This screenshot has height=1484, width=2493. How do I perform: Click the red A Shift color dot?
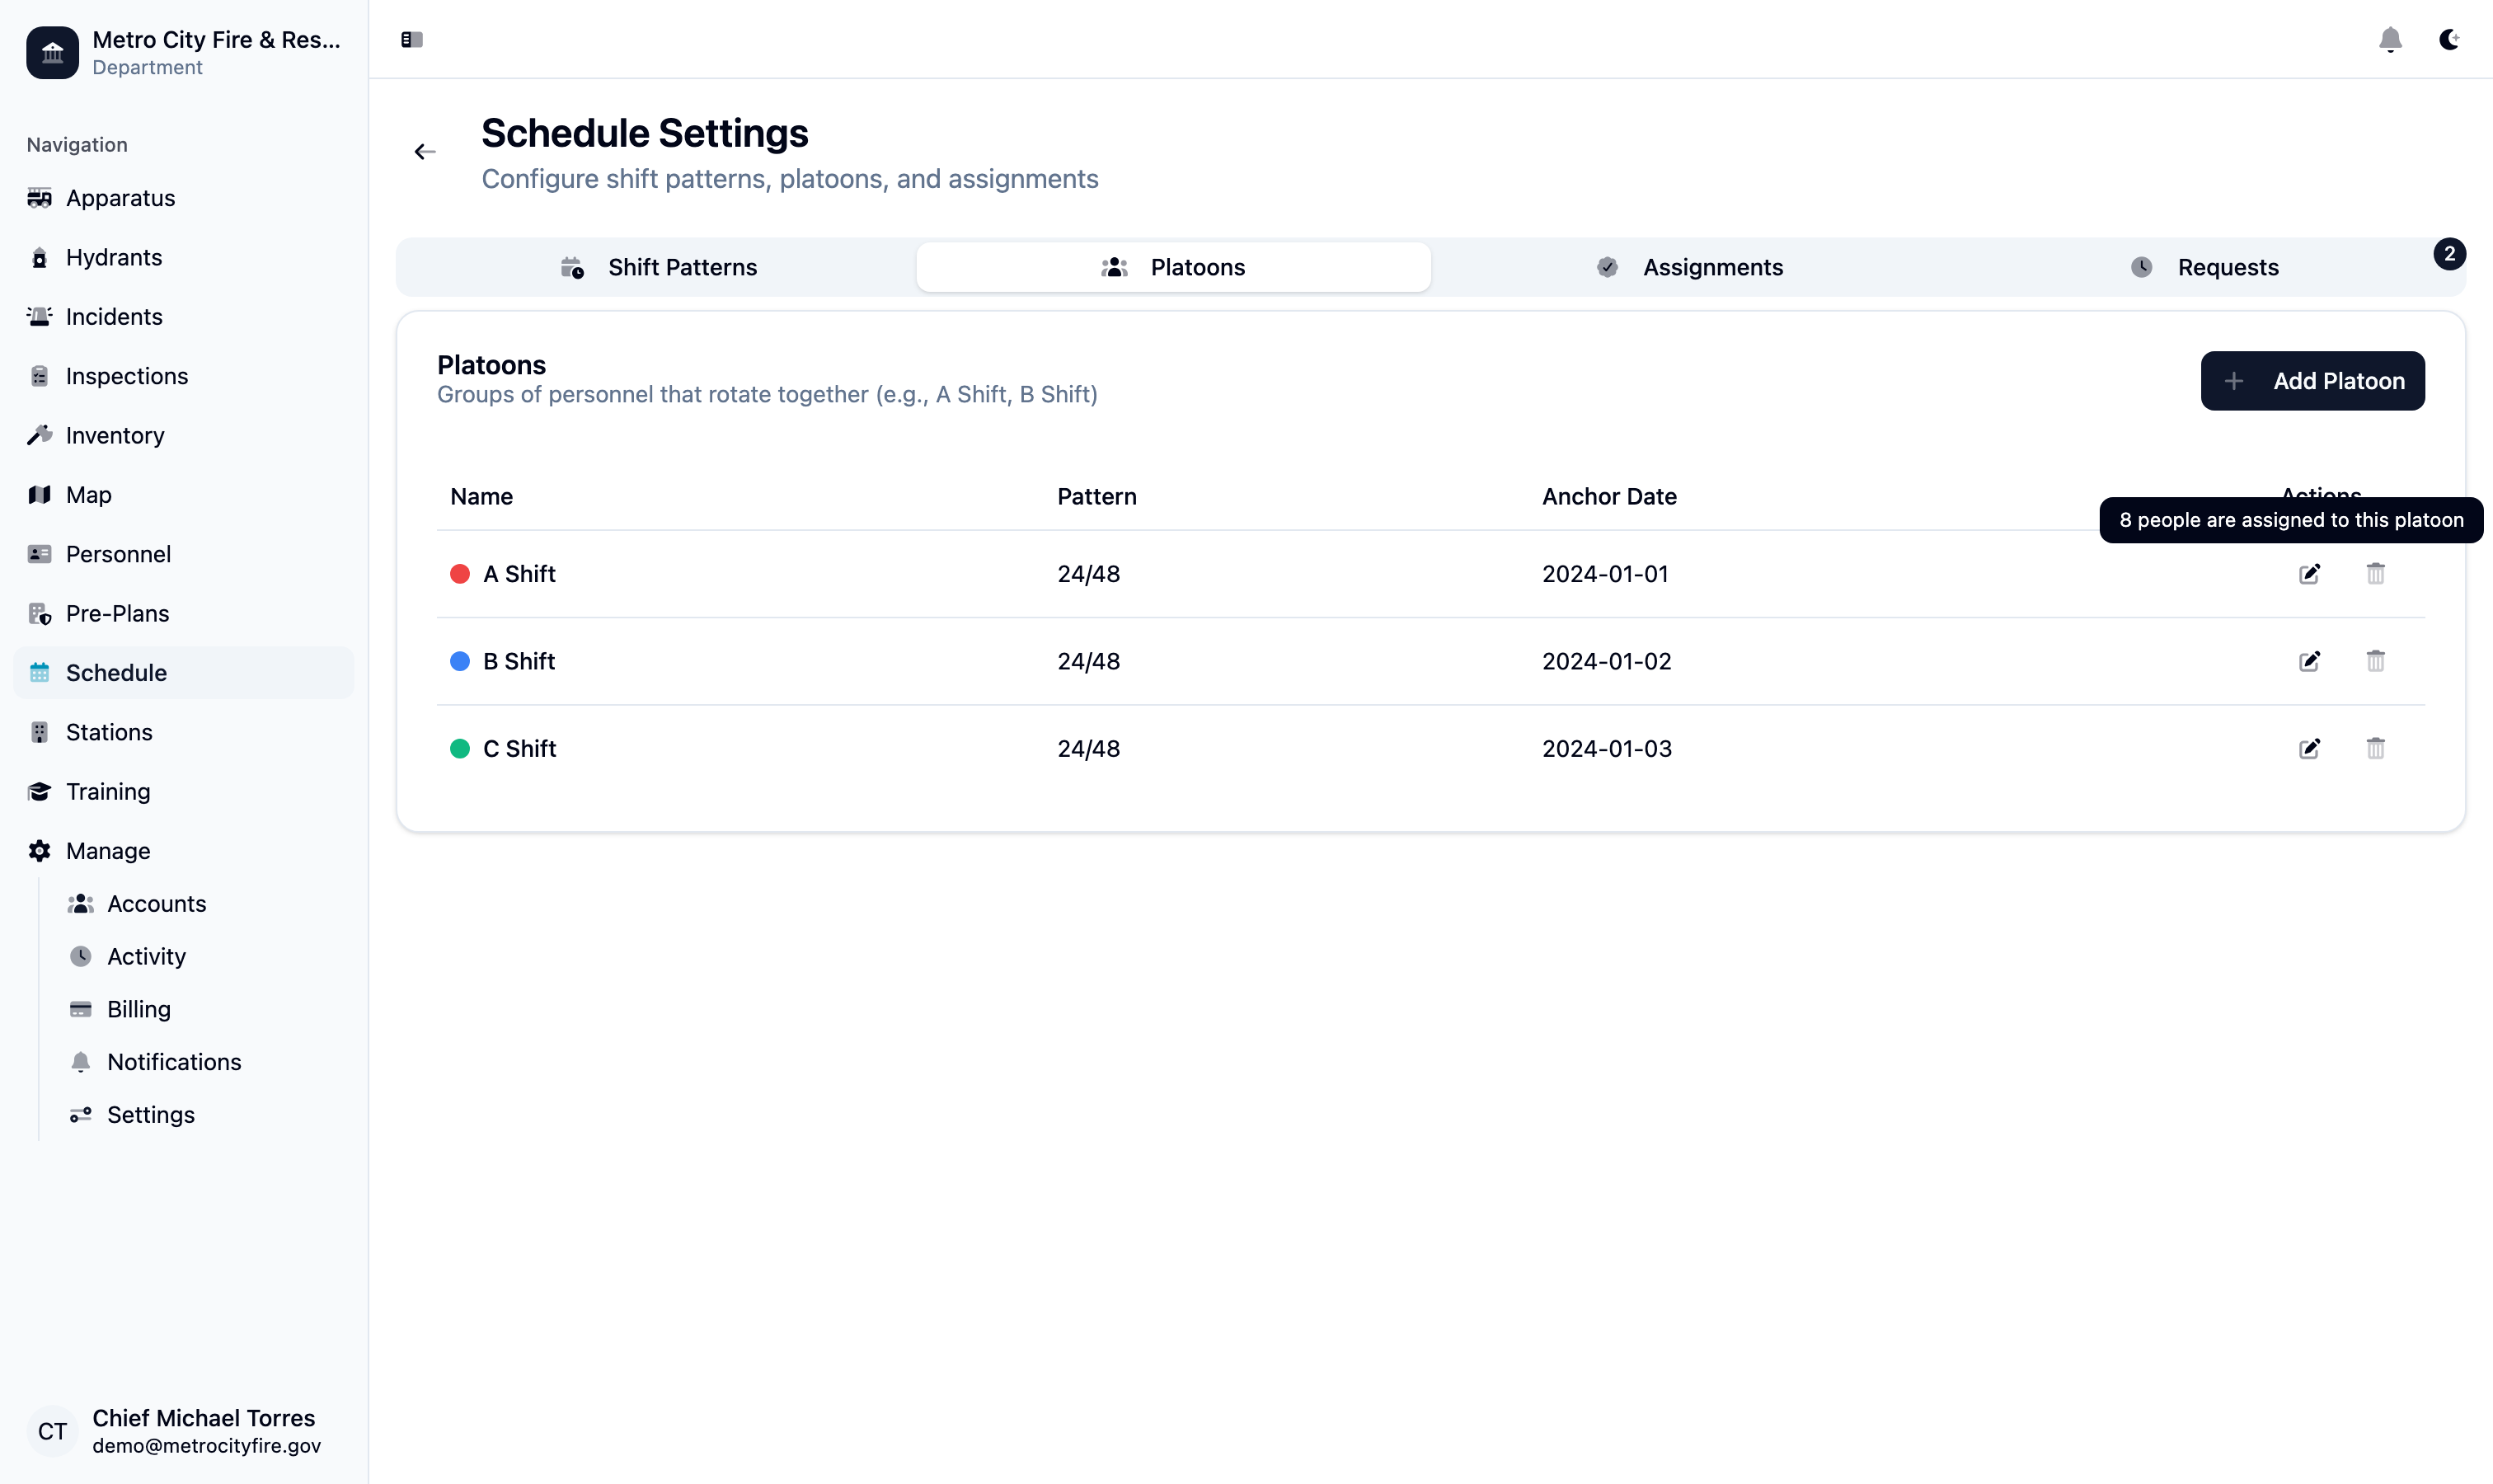point(460,574)
